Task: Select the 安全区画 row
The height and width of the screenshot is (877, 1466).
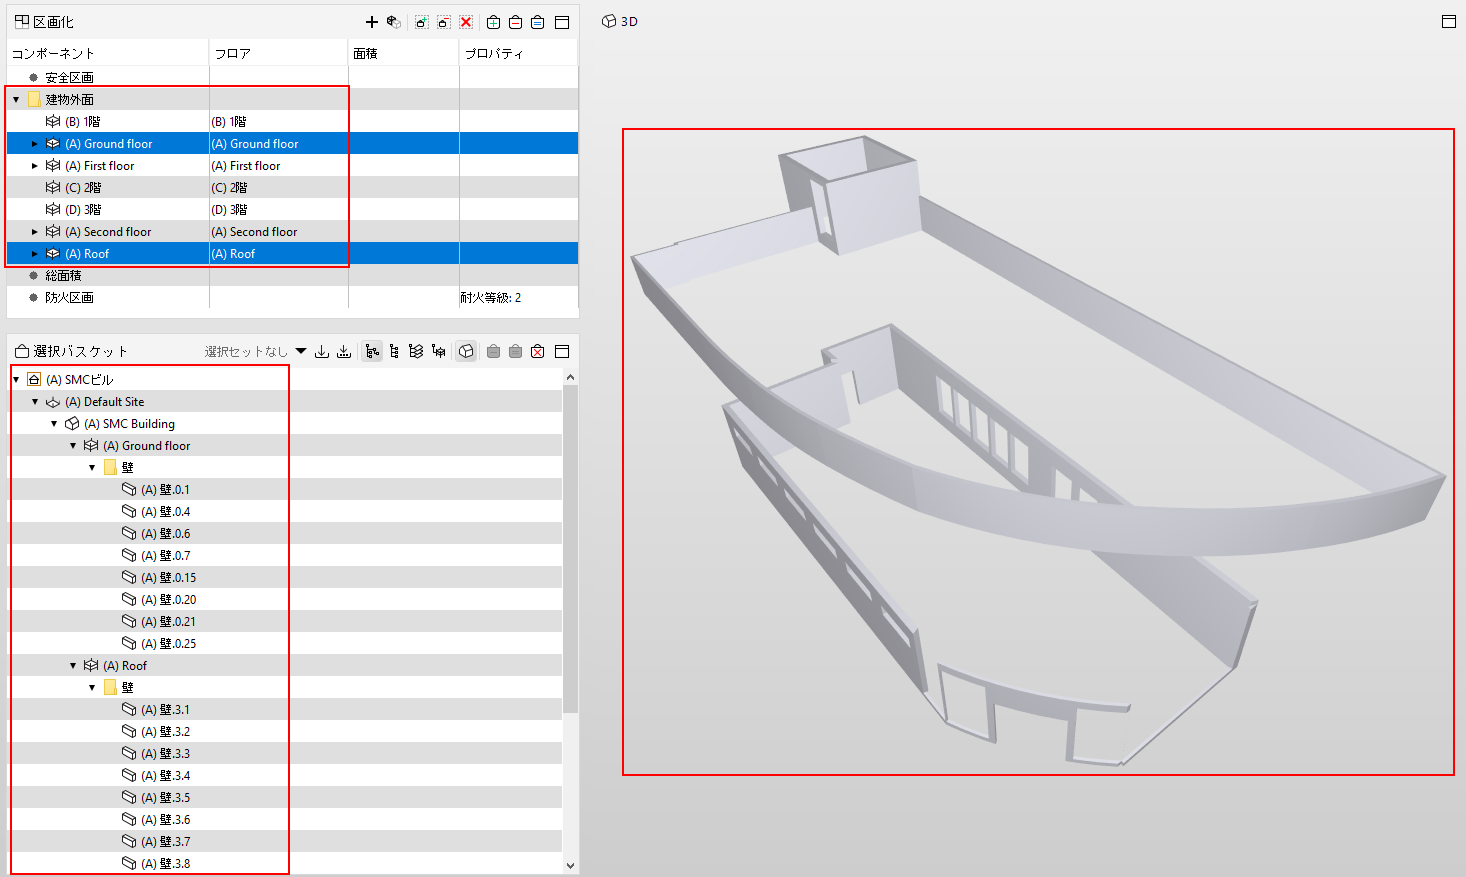Action: 292,78
